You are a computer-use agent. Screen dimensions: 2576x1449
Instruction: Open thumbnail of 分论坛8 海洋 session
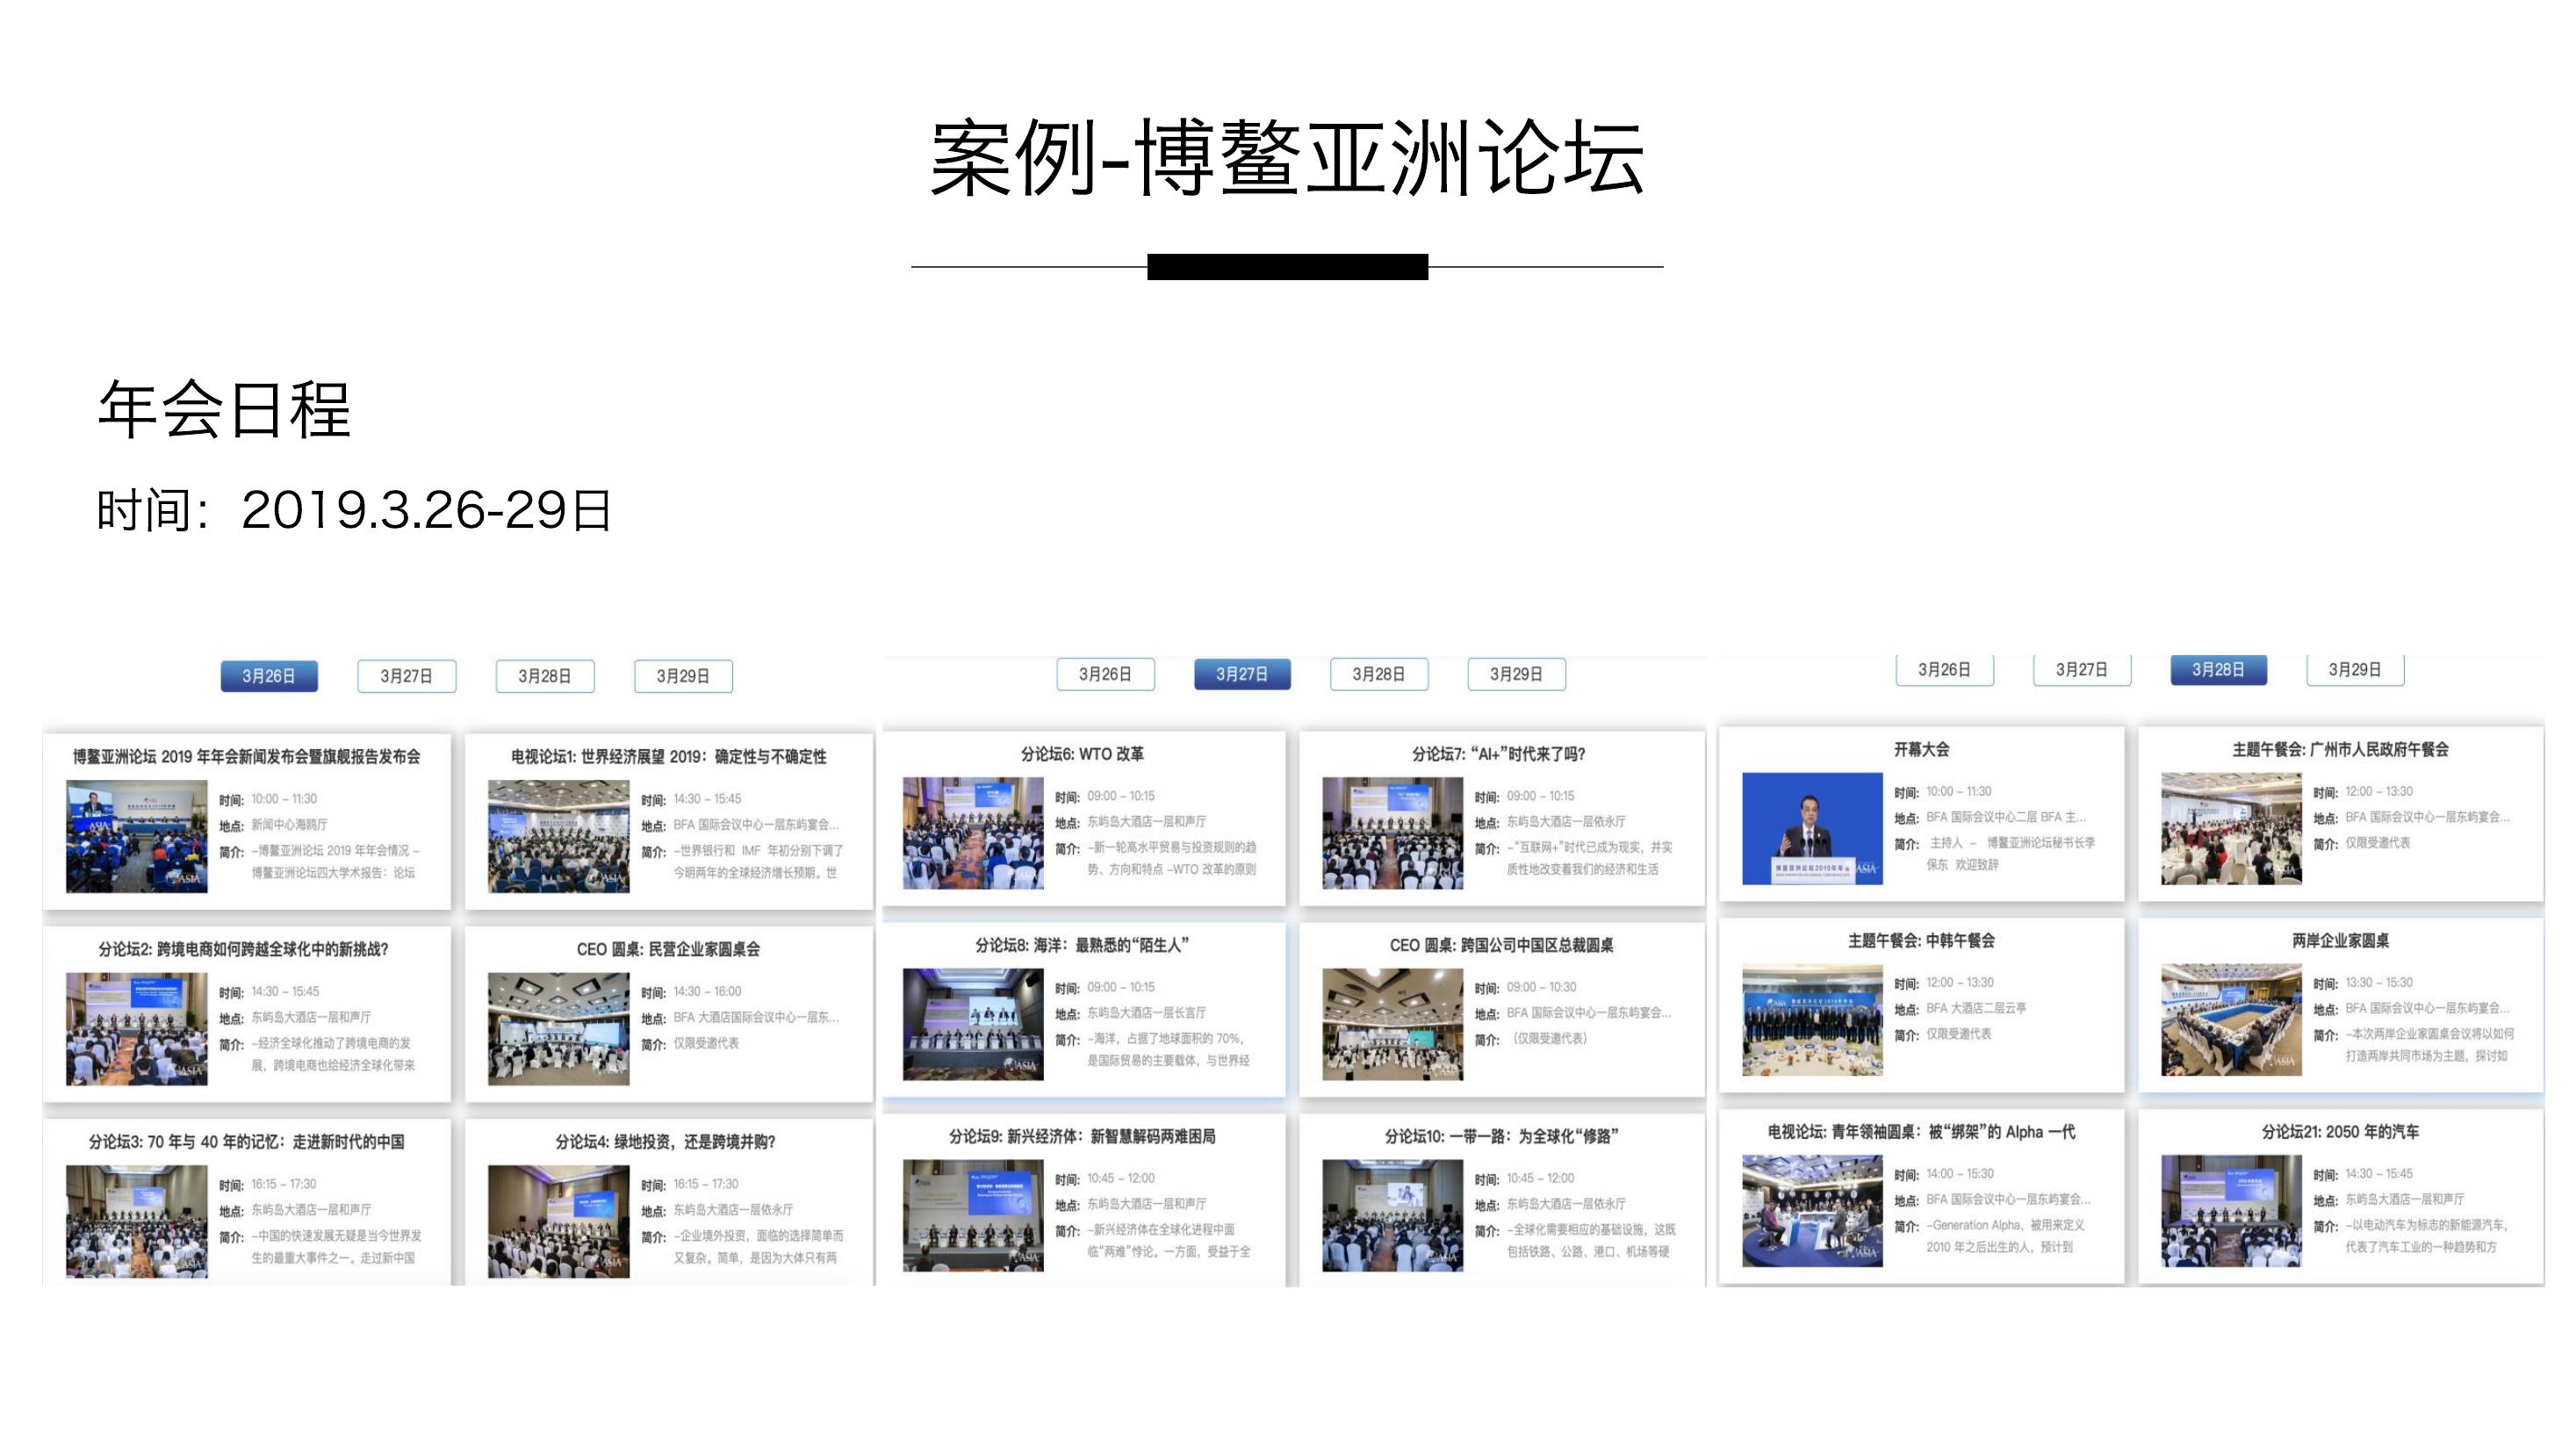tap(973, 1024)
